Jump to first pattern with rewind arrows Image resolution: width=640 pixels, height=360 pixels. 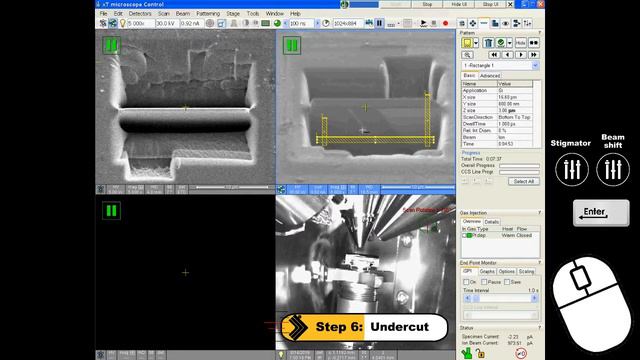(x=494, y=55)
